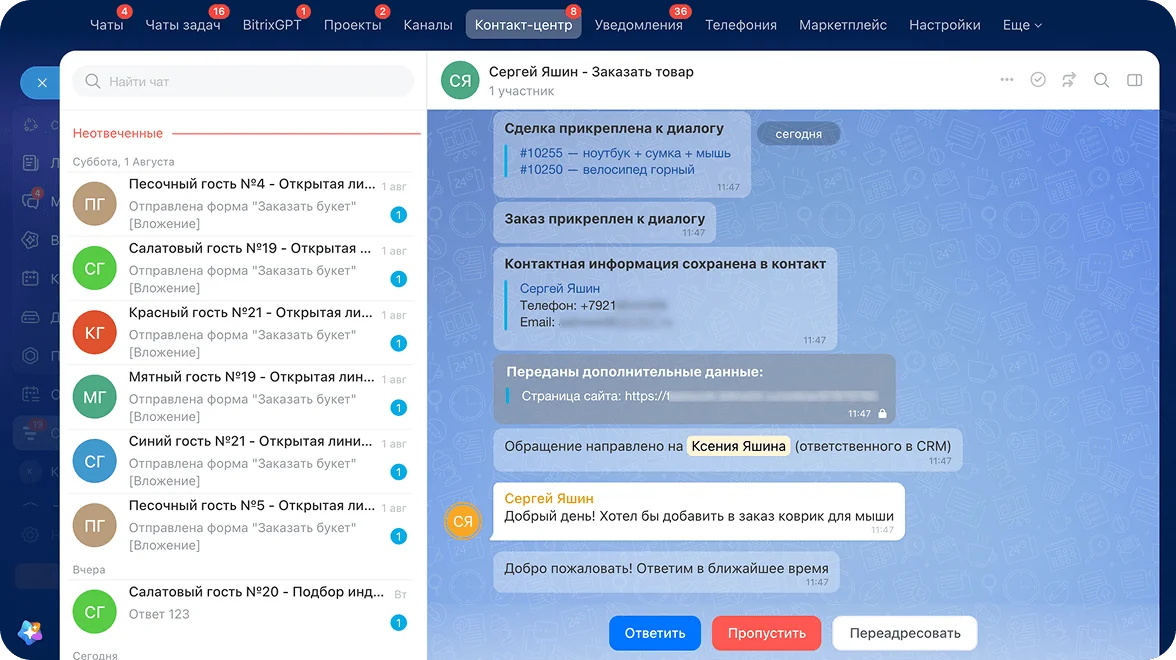This screenshot has width=1176, height=660.
Task: Click the lock icon on transferred data message
Action: click(x=882, y=413)
